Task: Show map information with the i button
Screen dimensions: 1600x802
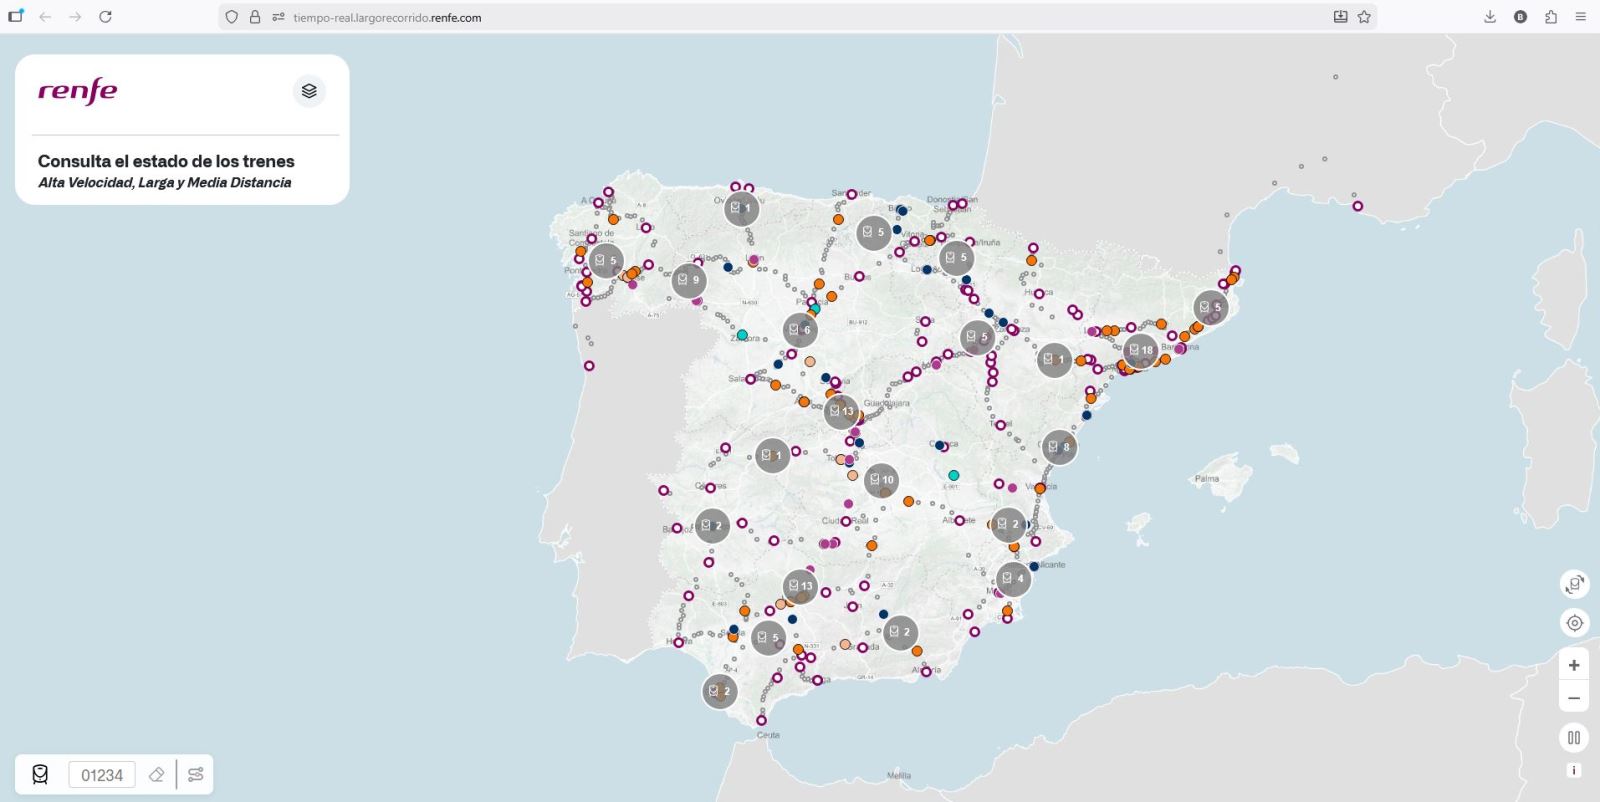Action: (1574, 770)
